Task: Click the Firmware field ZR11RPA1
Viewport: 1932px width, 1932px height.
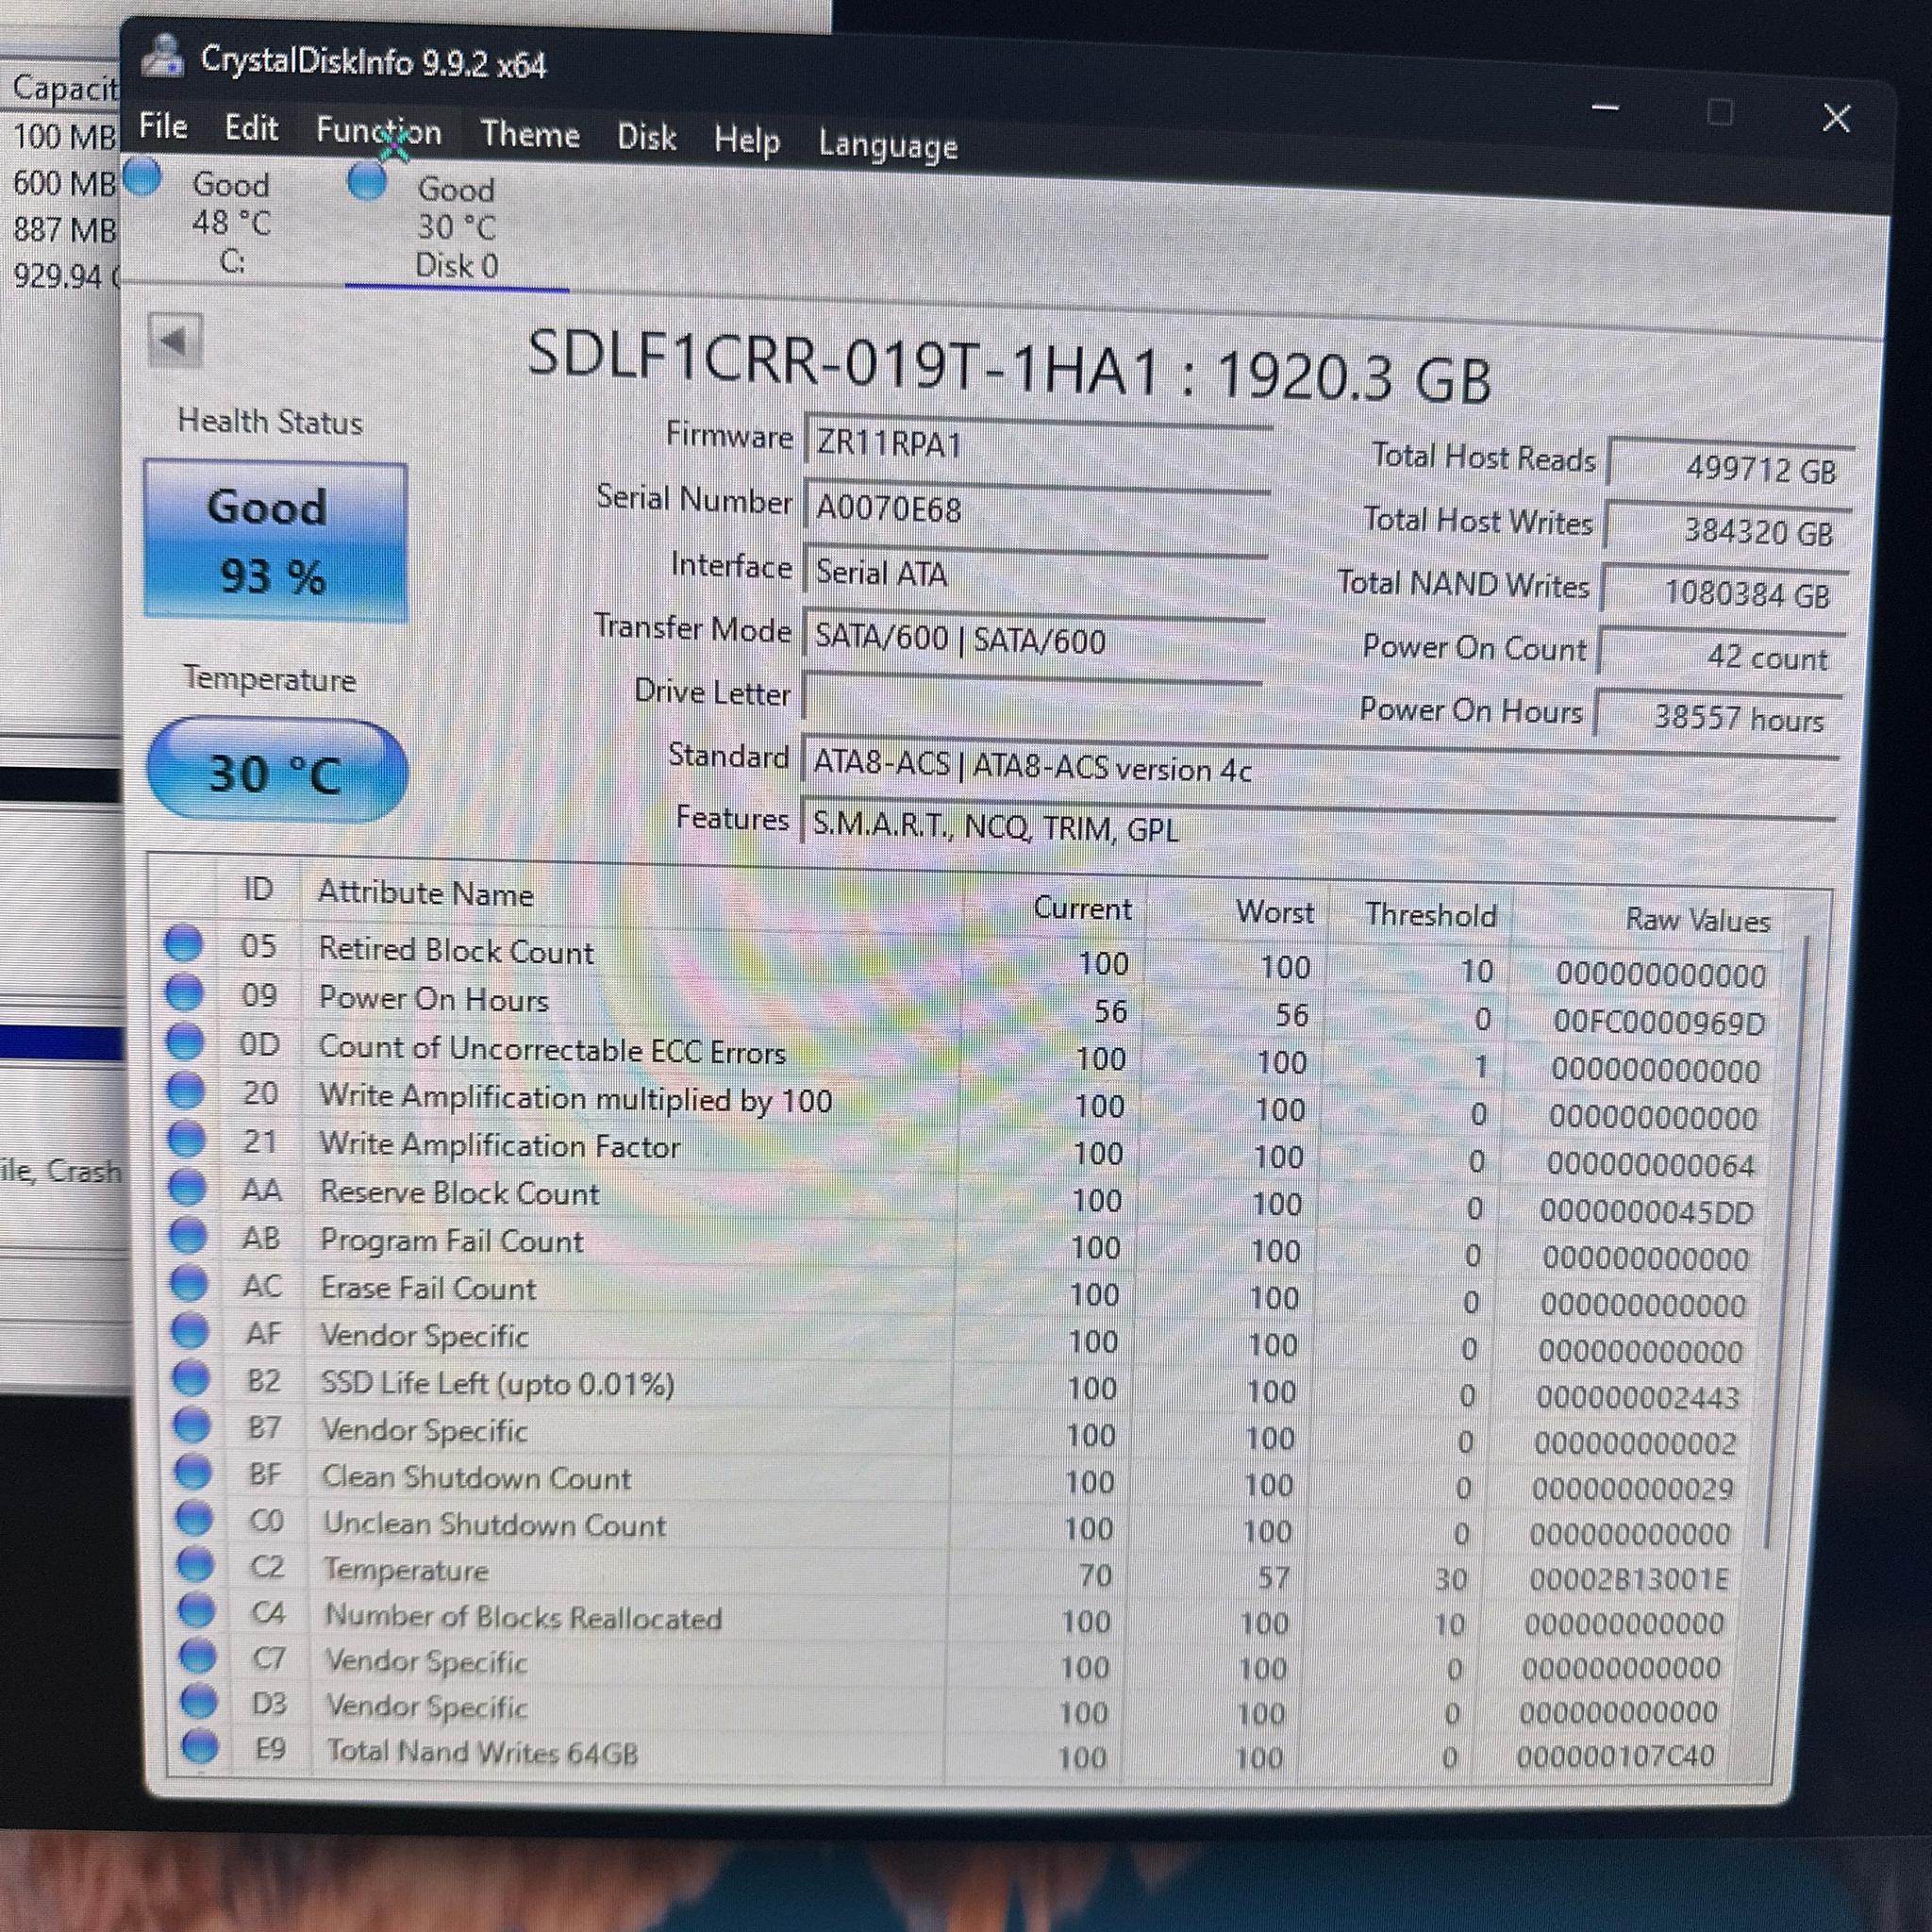Action: (1038, 444)
